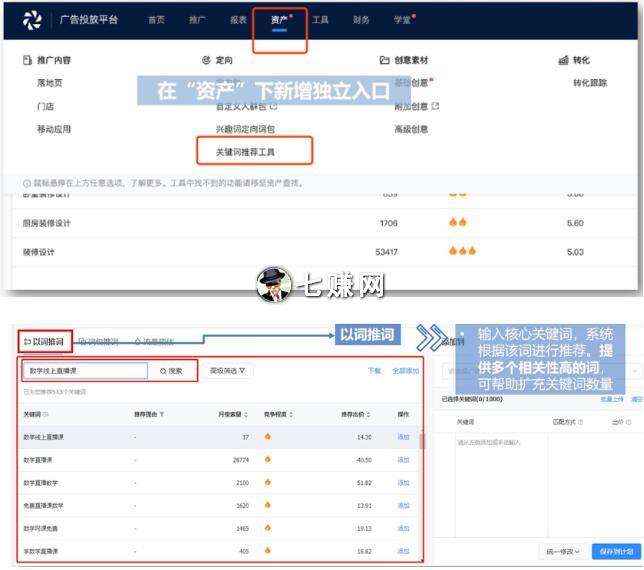Open 移动应用 under 推广内容
The width and height of the screenshot is (644, 570).
[54, 129]
